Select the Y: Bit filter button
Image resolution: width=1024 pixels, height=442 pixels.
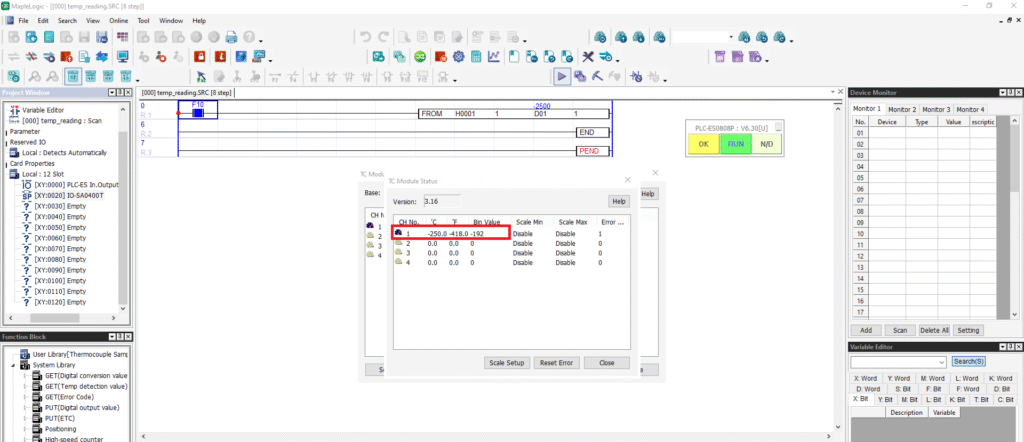pos(884,399)
